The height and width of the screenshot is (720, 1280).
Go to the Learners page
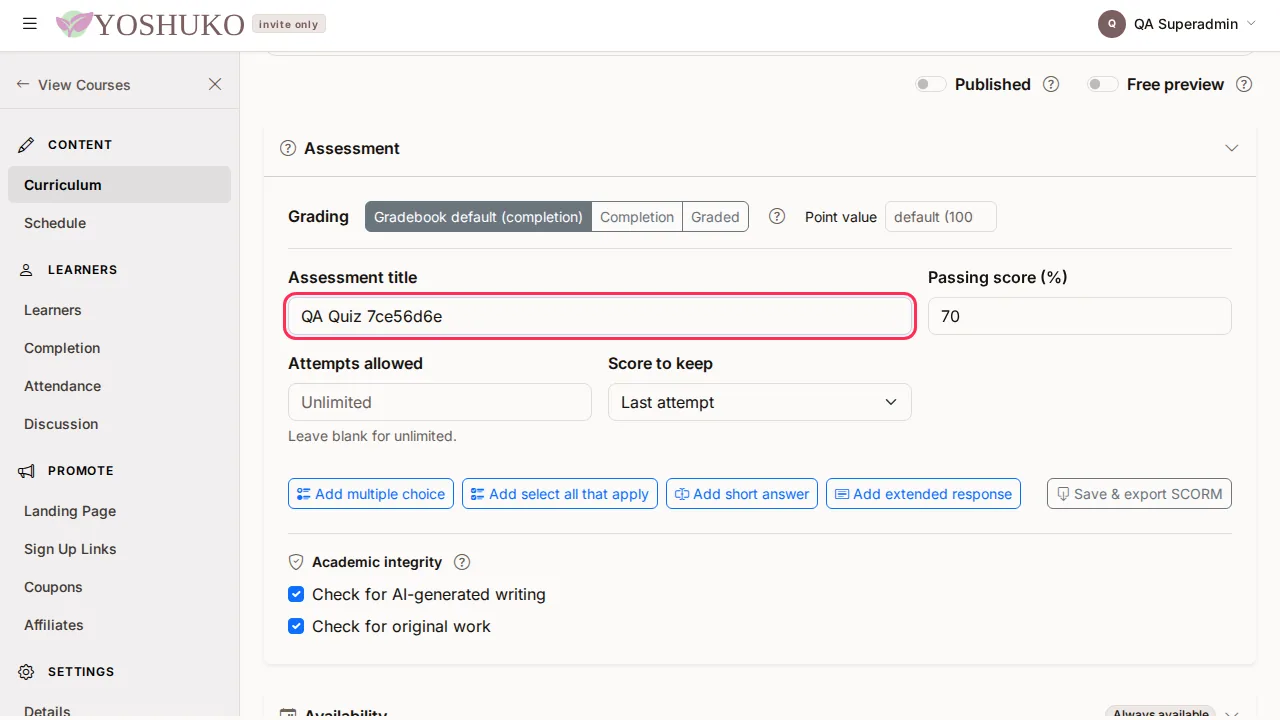click(119, 310)
